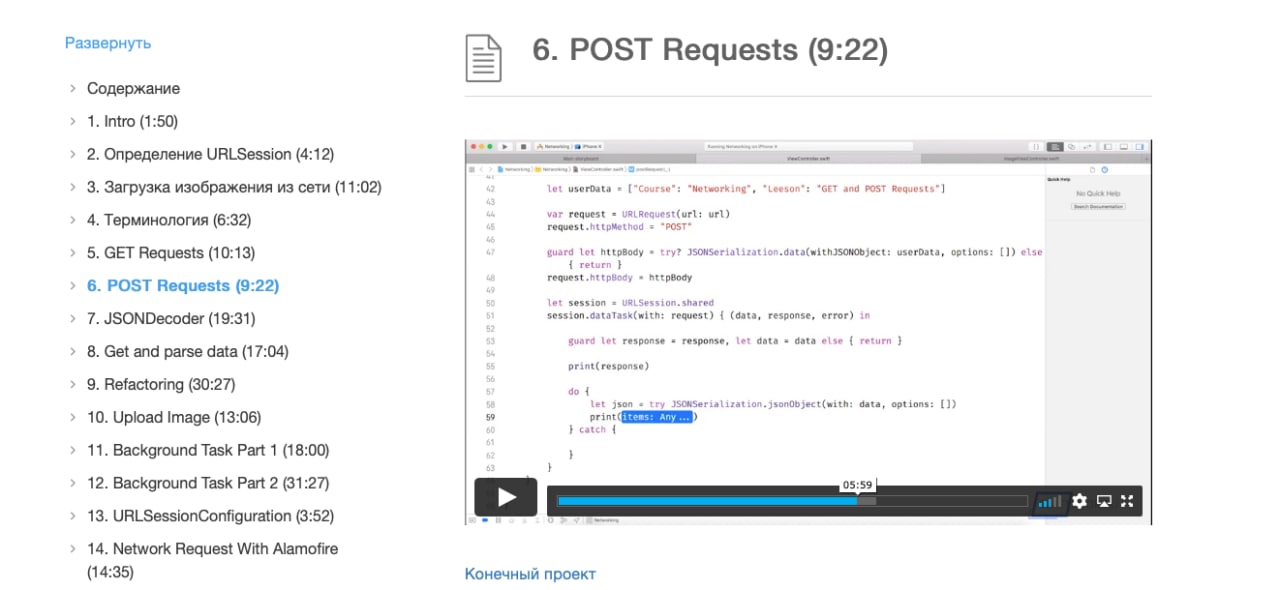This screenshot has width=1280, height=590.
Task: Expand the chevron beside 9. Refactoring
Action: pos(73,384)
